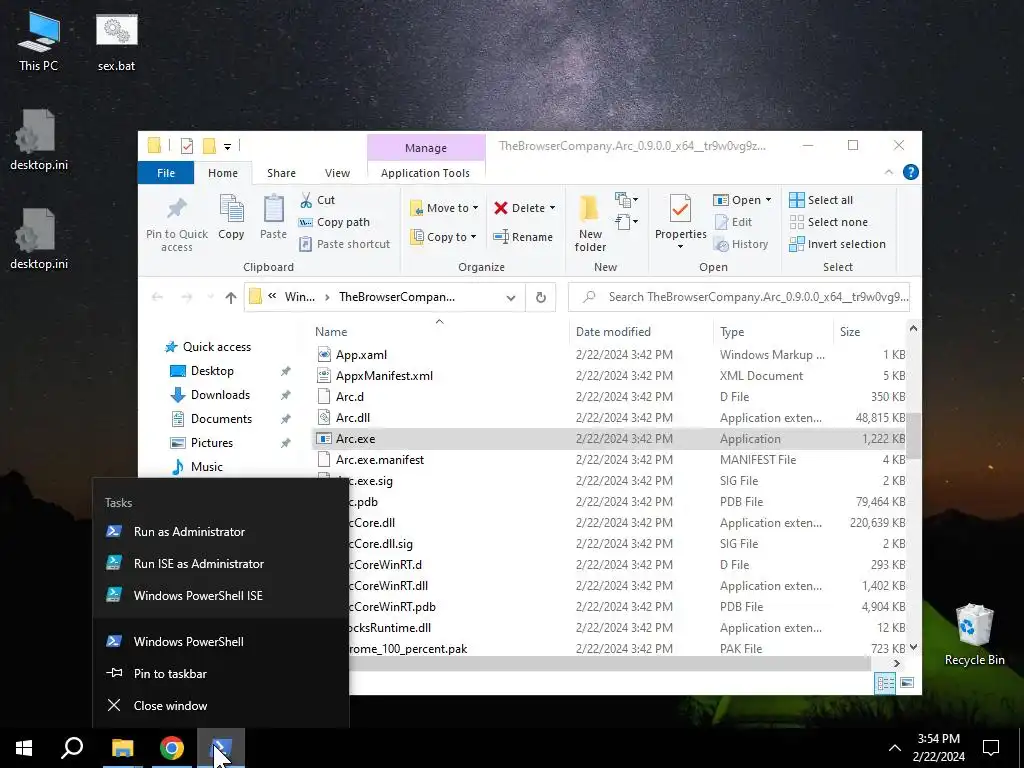Click History in Open group
Screen dimensions: 1024x768
click(741, 244)
